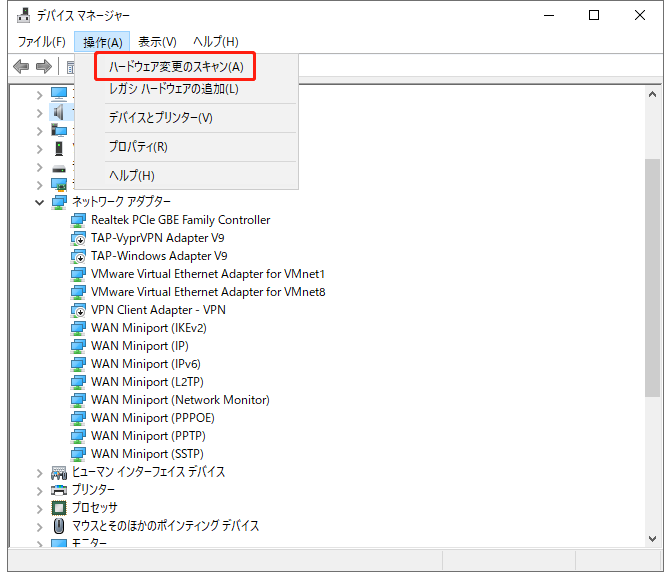Click the vertical scrollbar down arrow

point(652,539)
